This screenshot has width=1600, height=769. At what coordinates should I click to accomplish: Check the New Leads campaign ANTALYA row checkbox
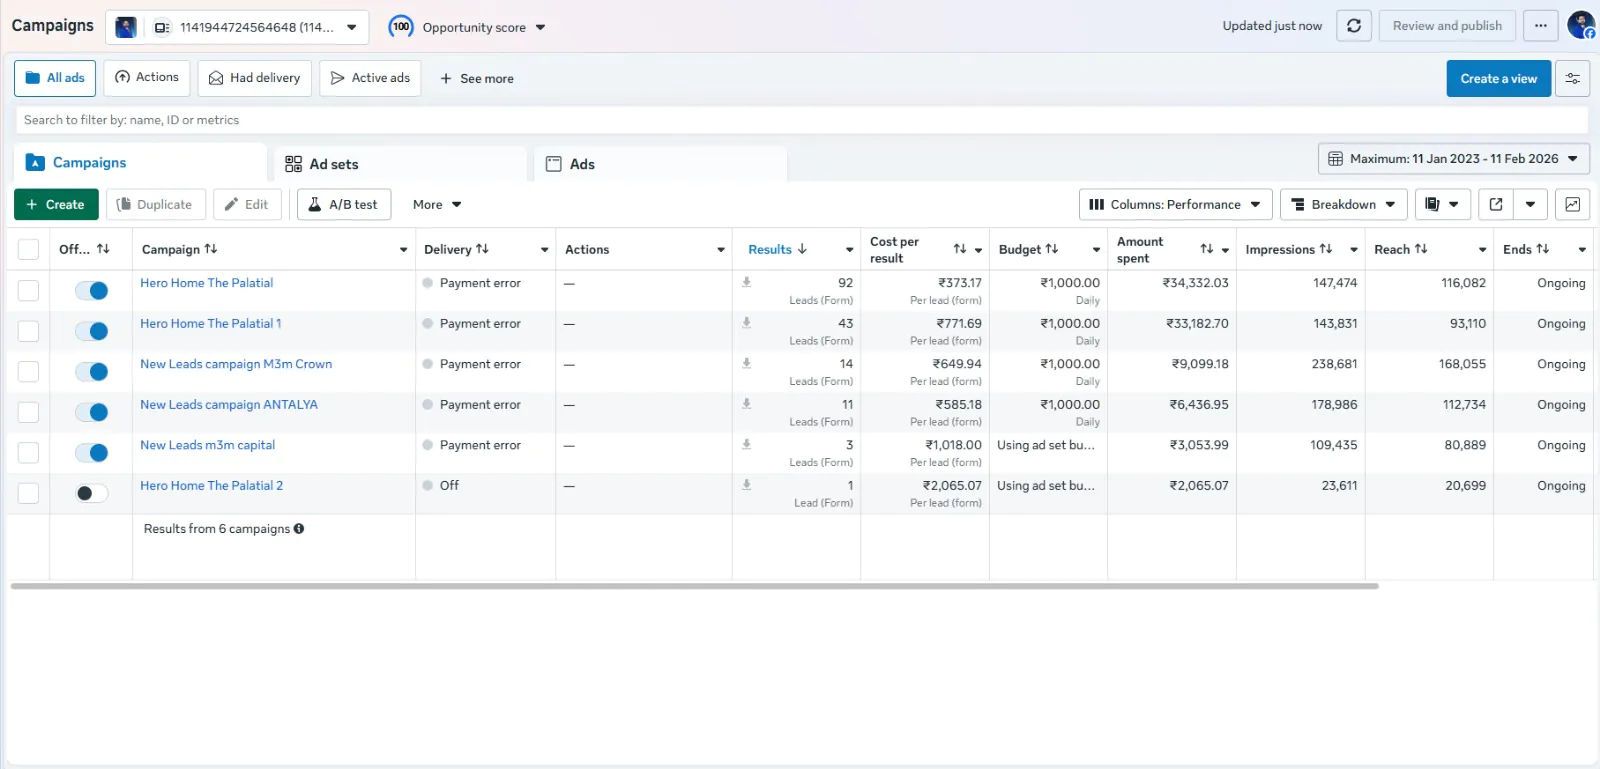click(x=28, y=412)
